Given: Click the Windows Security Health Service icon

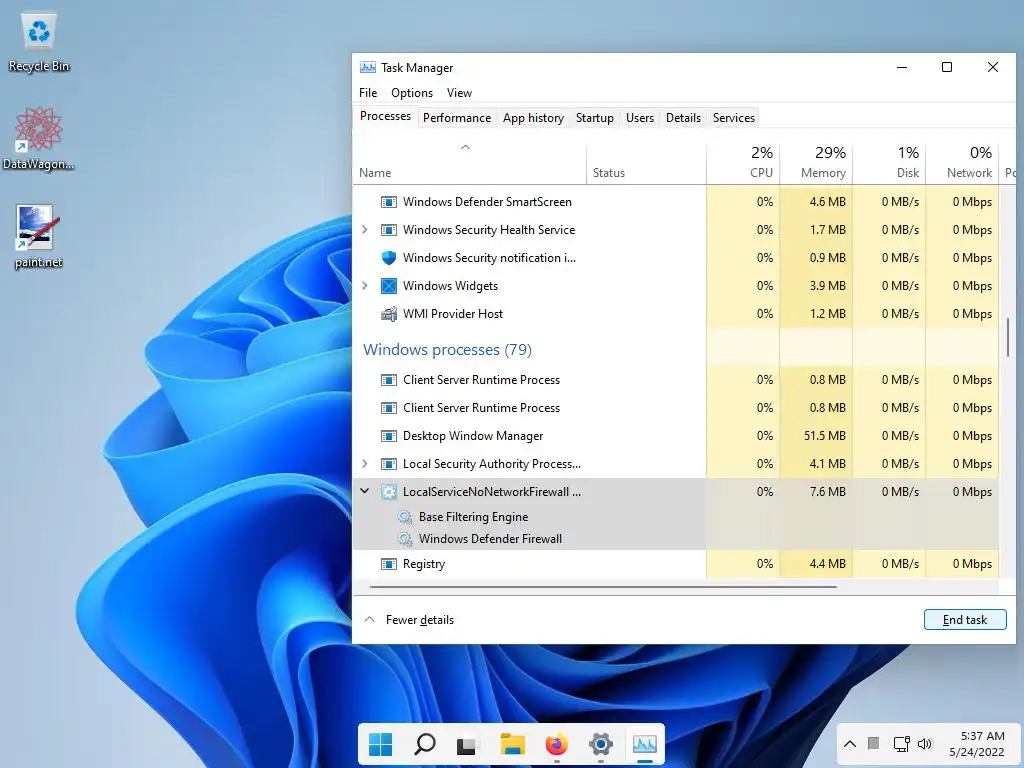Looking at the screenshot, I should tap(389, 230).
